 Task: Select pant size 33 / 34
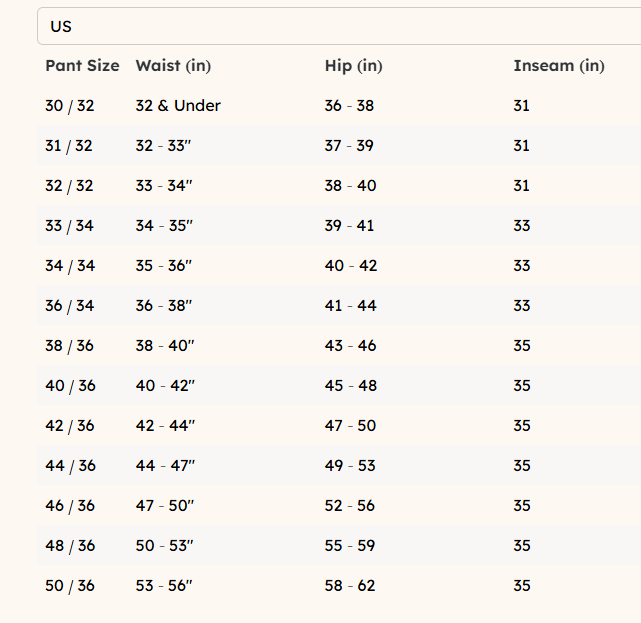click(x=69, y=226)
